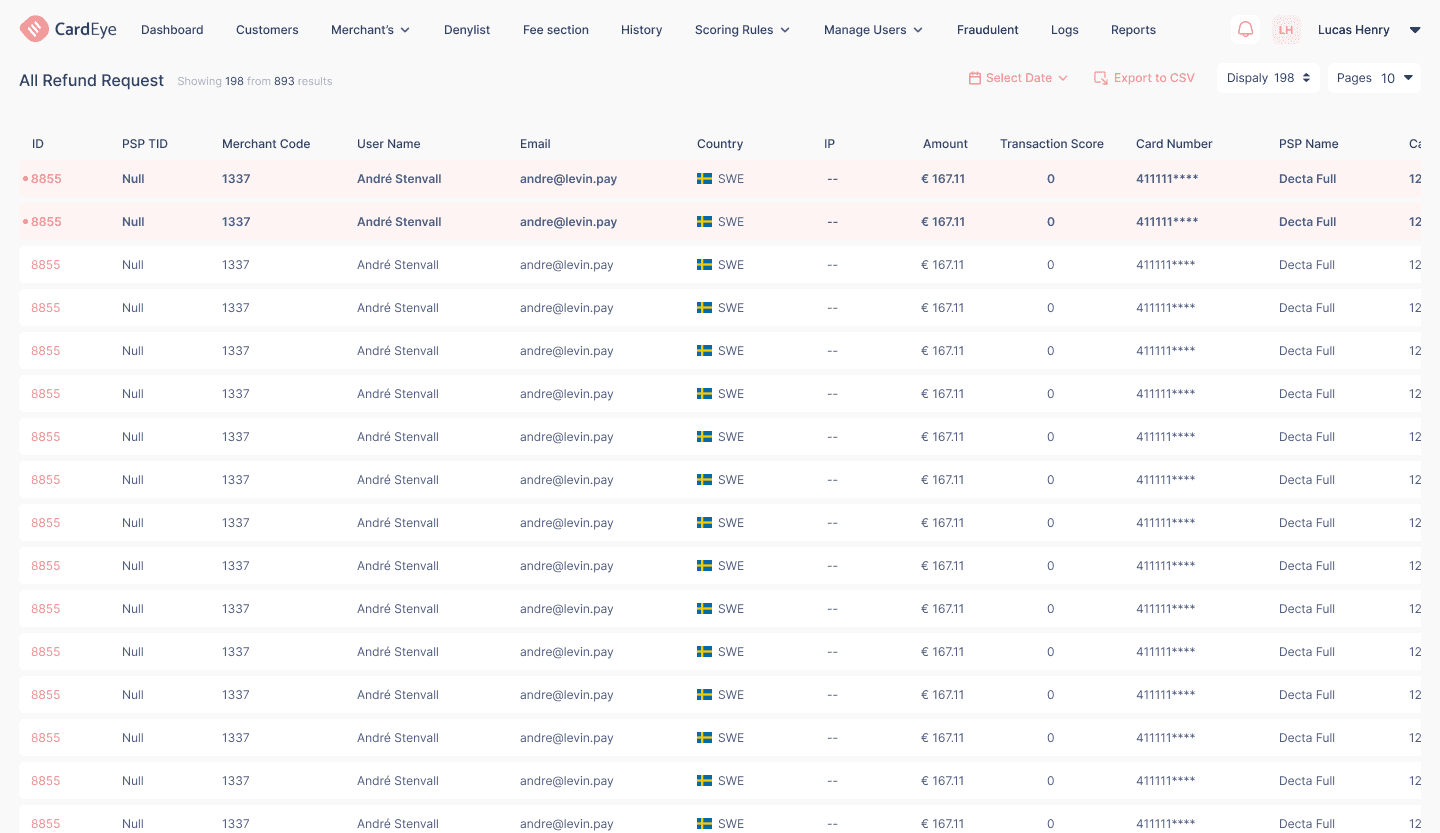Click the red unread dot on first row

(25, 179)
